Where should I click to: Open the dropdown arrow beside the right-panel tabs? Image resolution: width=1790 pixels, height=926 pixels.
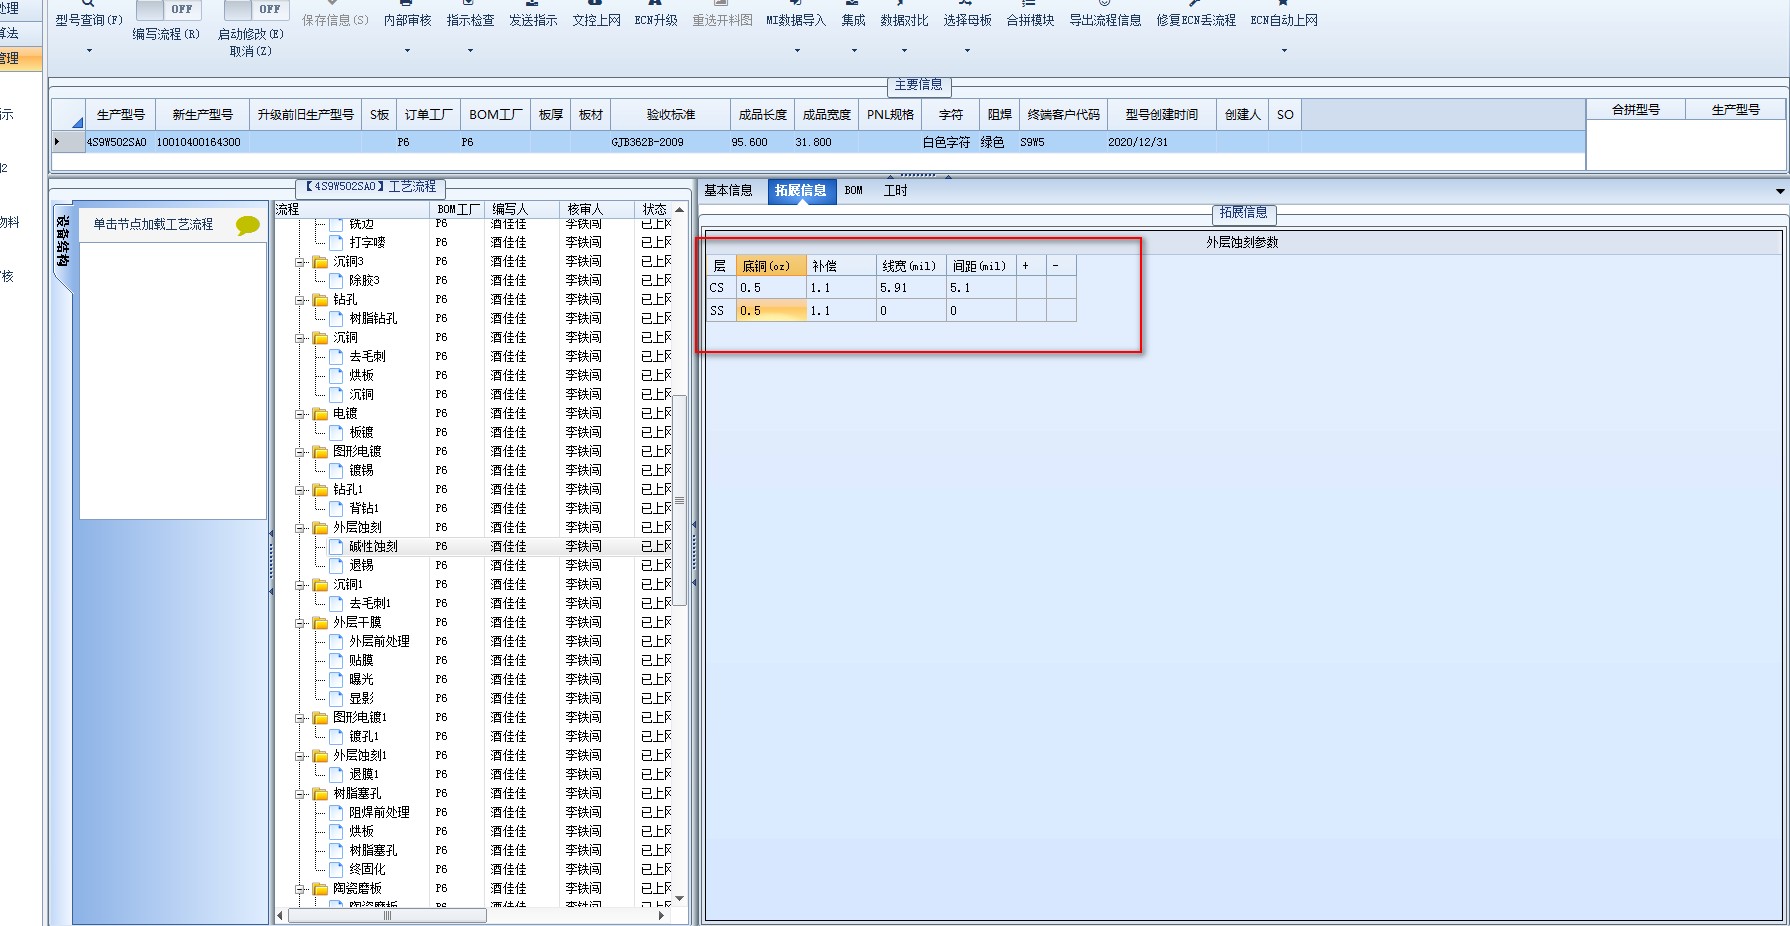[1780, 191]
